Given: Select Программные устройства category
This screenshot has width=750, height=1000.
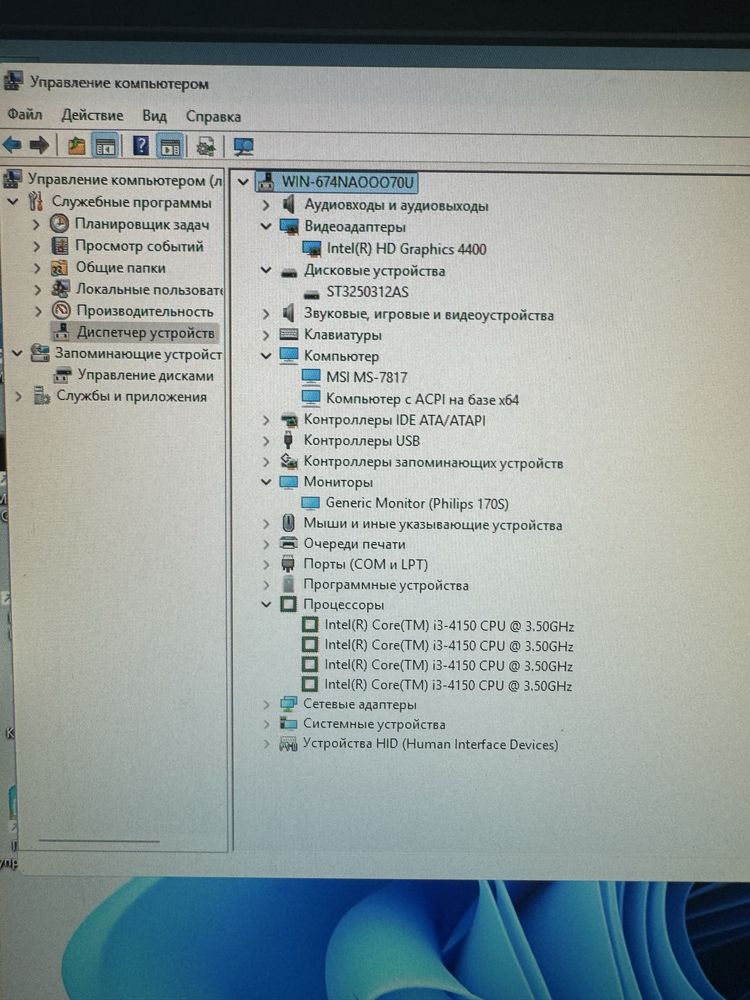Looking at the screenshot, I should [x=386, y=585].
